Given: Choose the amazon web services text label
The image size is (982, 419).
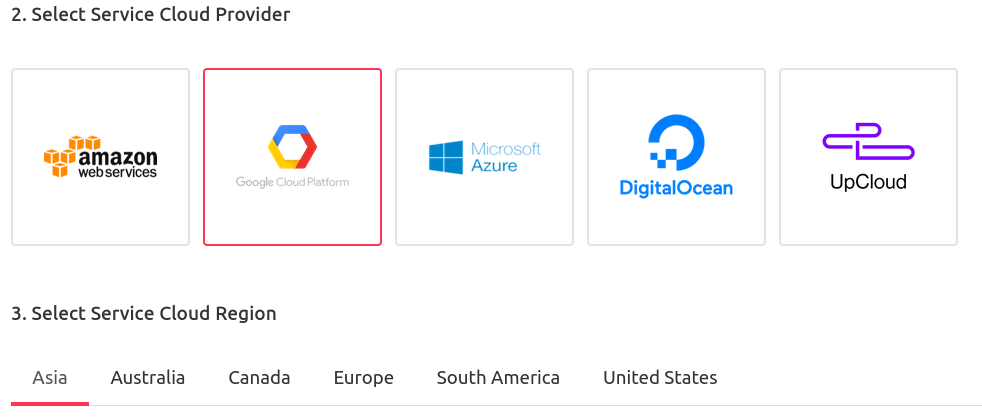Looking at the screenshot, I should (x=117, y=163).
